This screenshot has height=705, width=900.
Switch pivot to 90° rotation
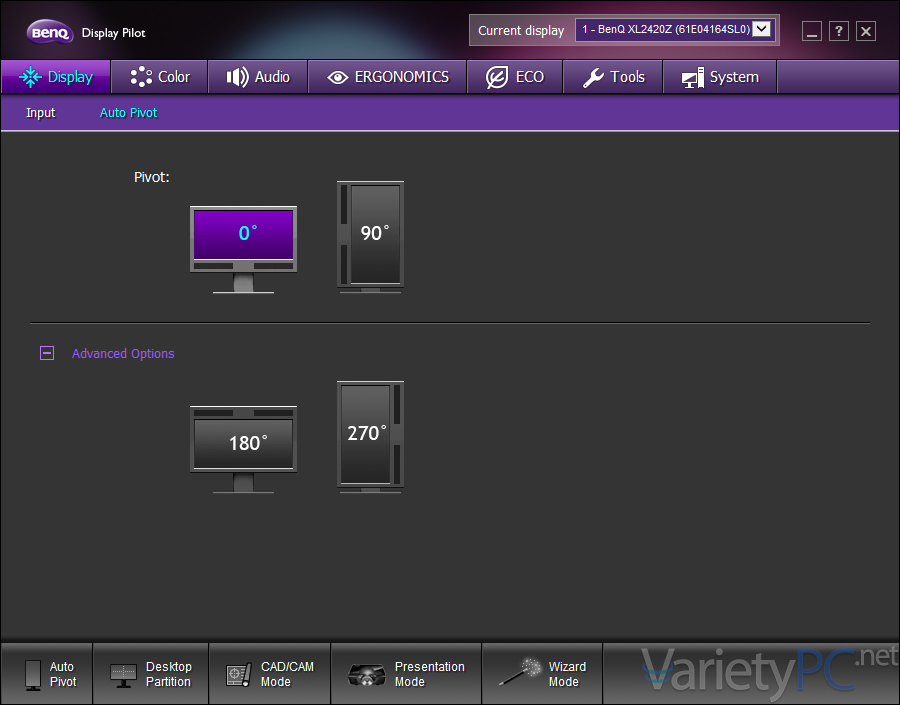pos(370,234)
